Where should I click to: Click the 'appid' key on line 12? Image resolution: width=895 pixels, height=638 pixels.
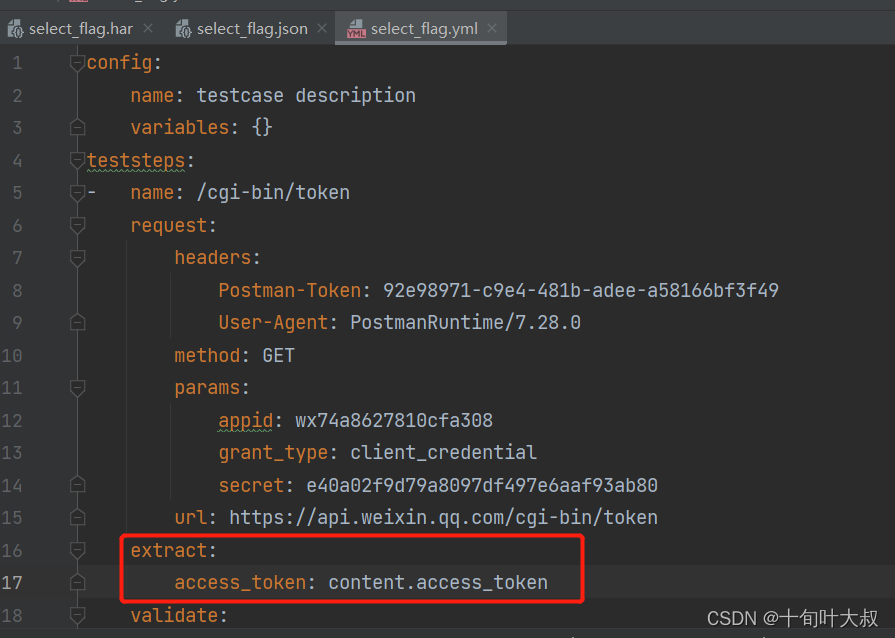pos(246,421)
